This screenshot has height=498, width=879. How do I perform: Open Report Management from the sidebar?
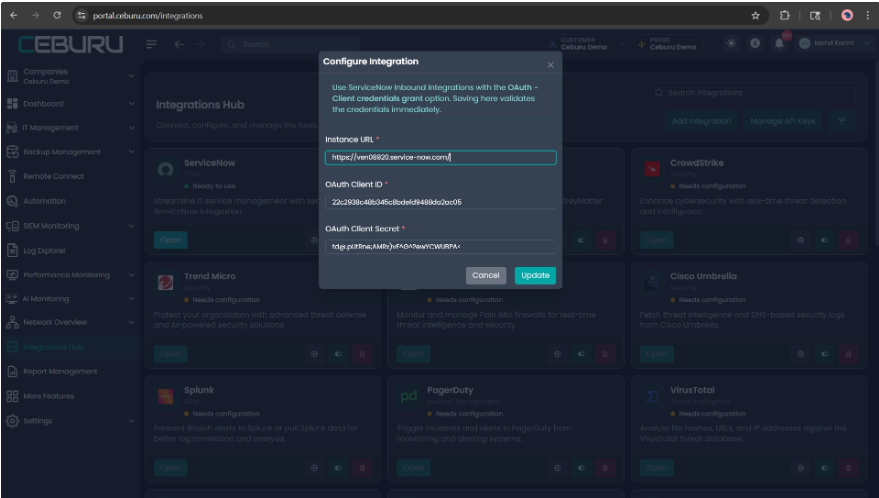coord(71,371)
